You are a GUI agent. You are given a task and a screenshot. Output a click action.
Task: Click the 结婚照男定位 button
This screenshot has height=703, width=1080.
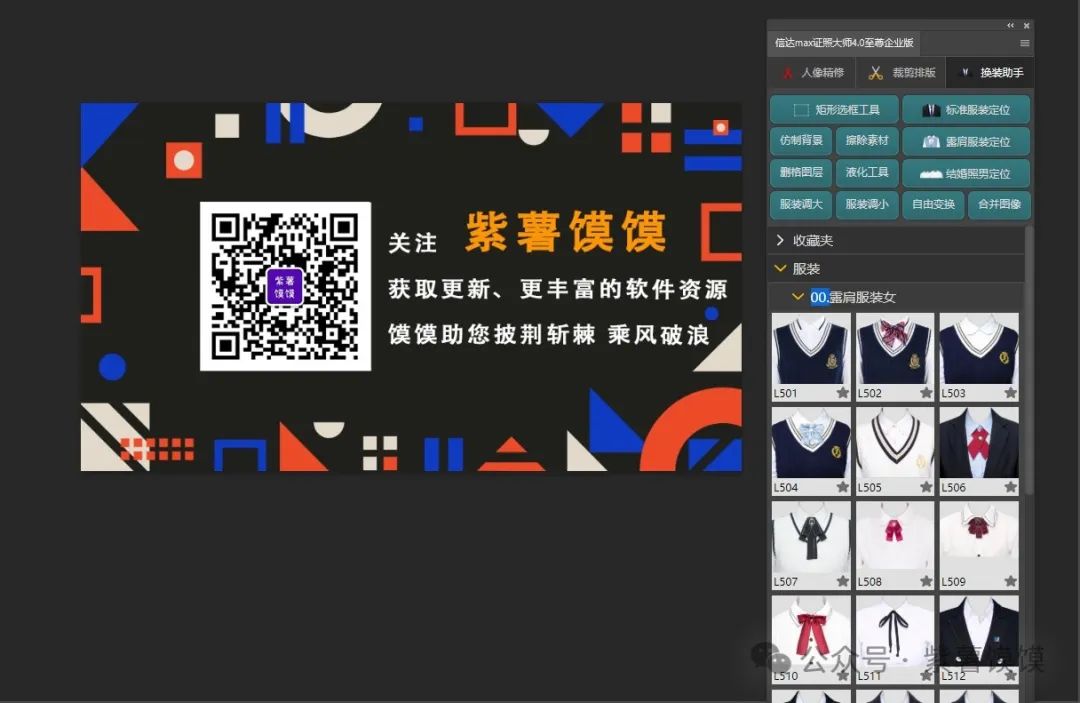pyautogui.click(x=966, y=173)
